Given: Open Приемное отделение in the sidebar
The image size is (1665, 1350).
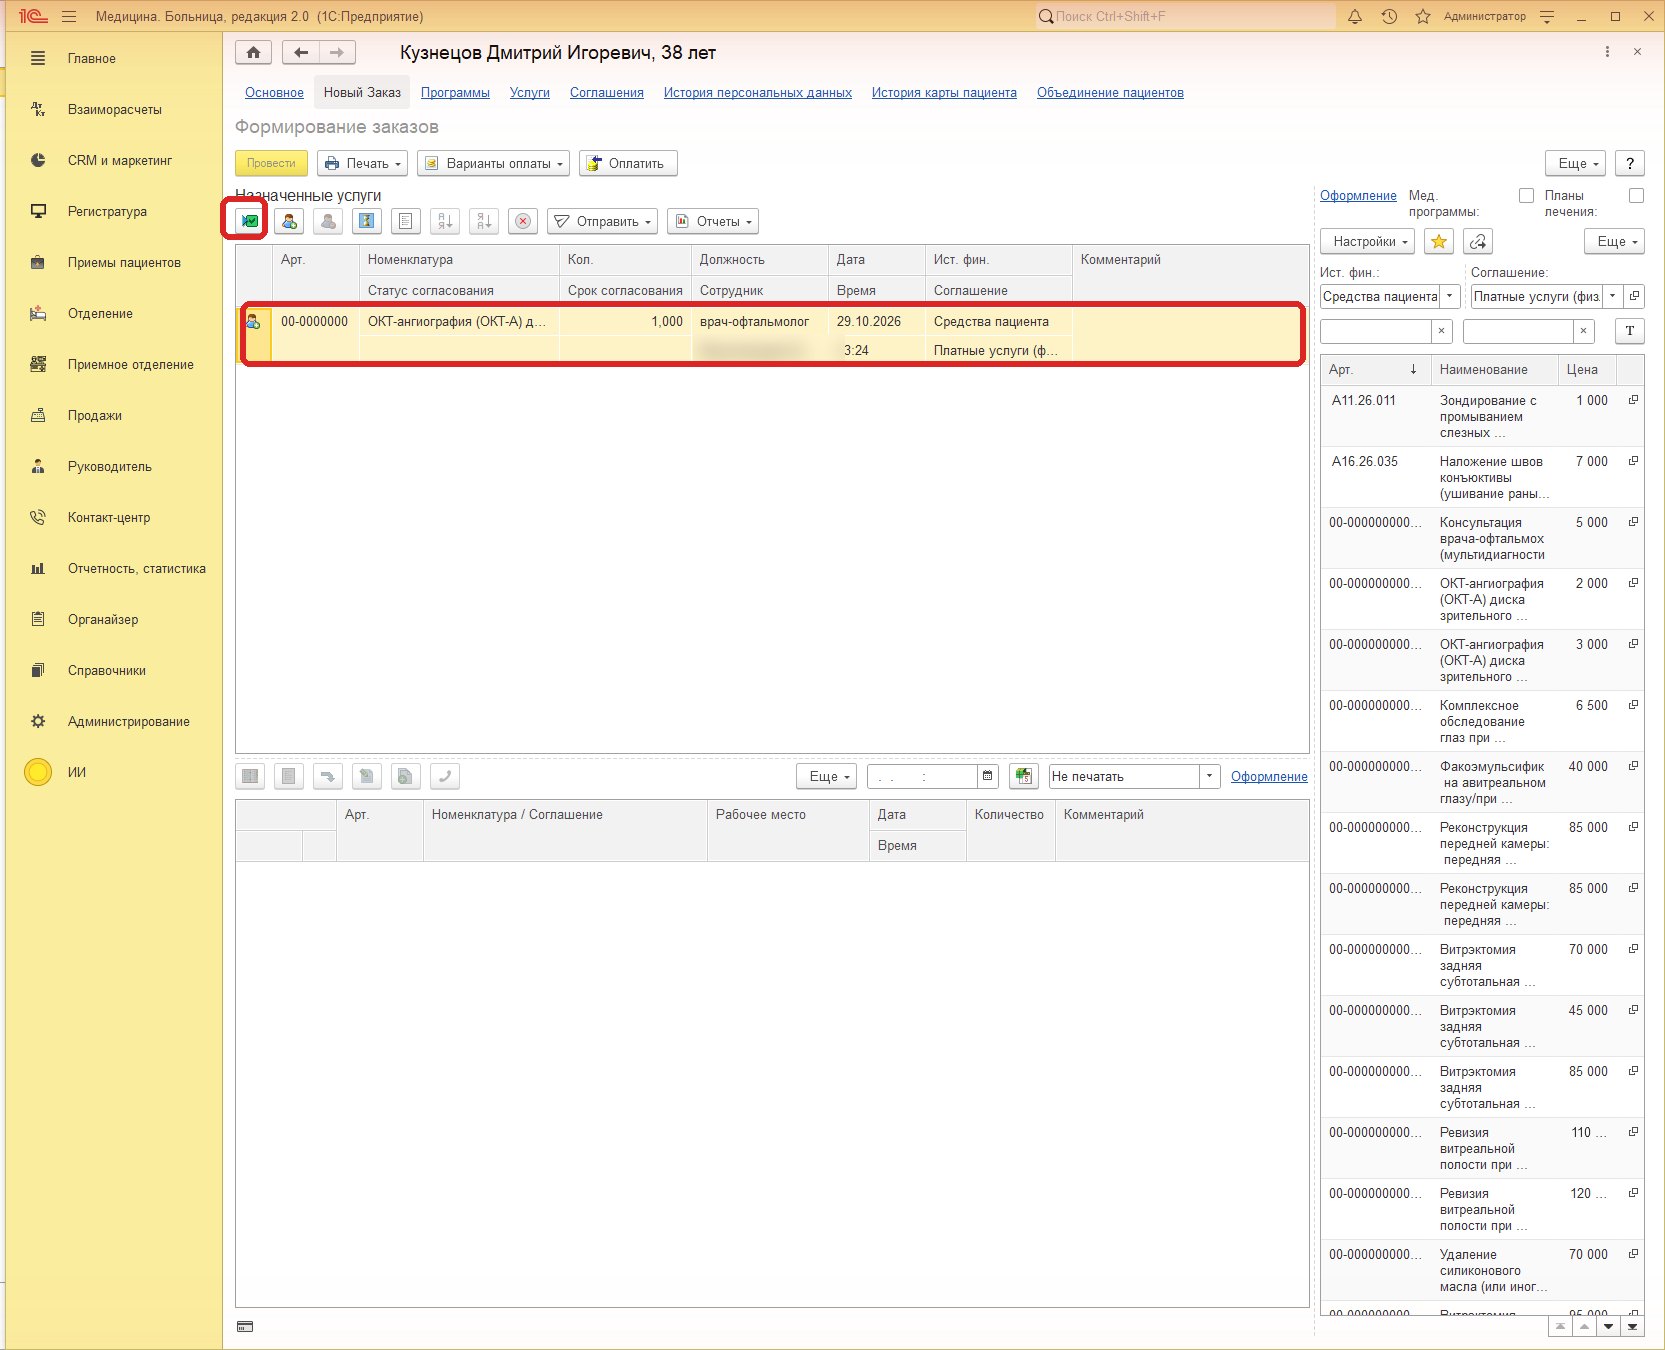Looking at the screenshot, I should click(x=130, y=364).
